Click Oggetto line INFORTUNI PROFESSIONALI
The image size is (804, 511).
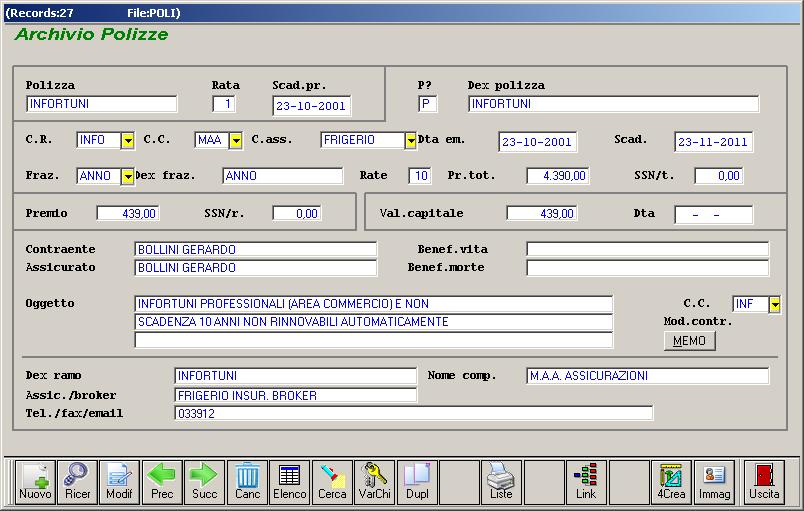point(373,304)
